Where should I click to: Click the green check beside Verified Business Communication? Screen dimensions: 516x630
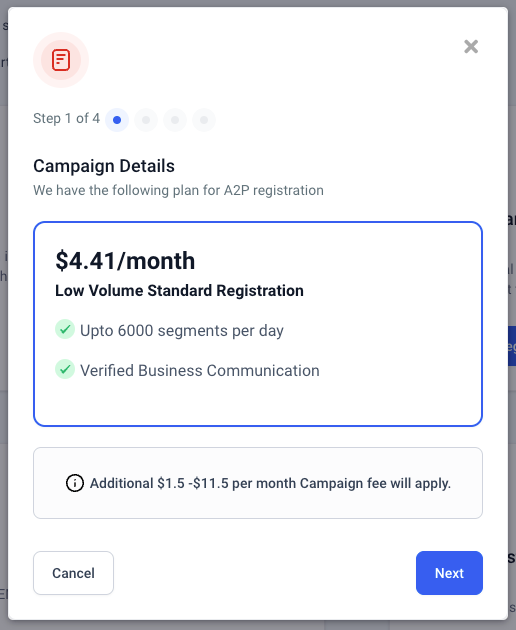pos(65,369)
